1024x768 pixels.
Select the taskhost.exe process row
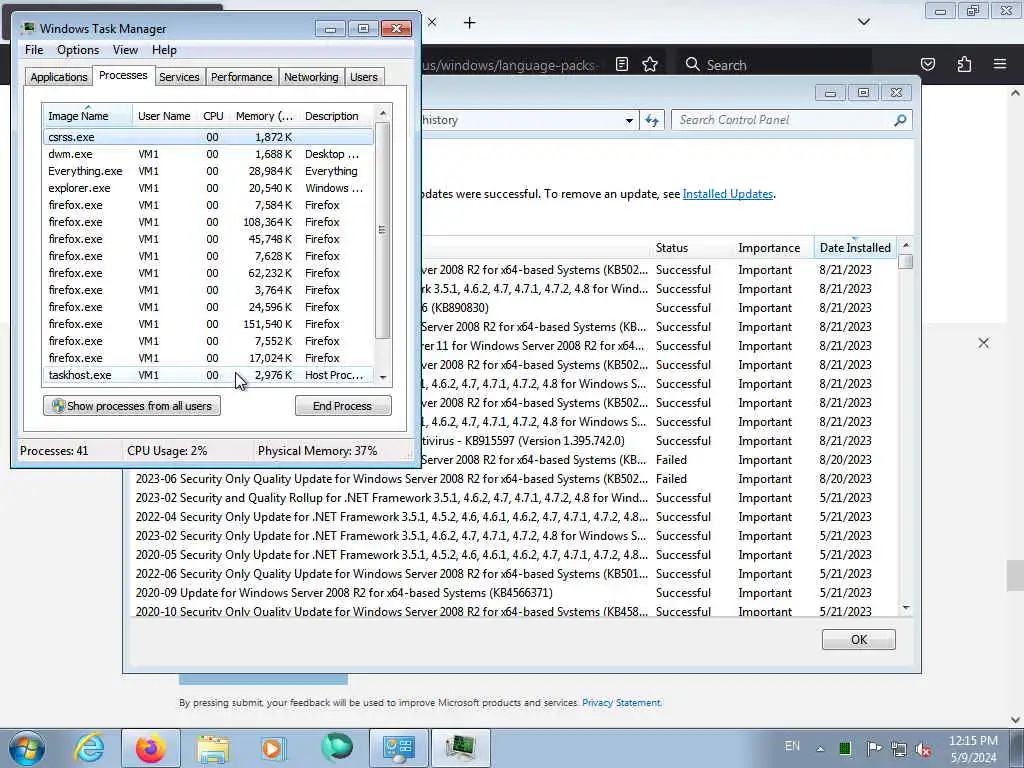(208, 375)
